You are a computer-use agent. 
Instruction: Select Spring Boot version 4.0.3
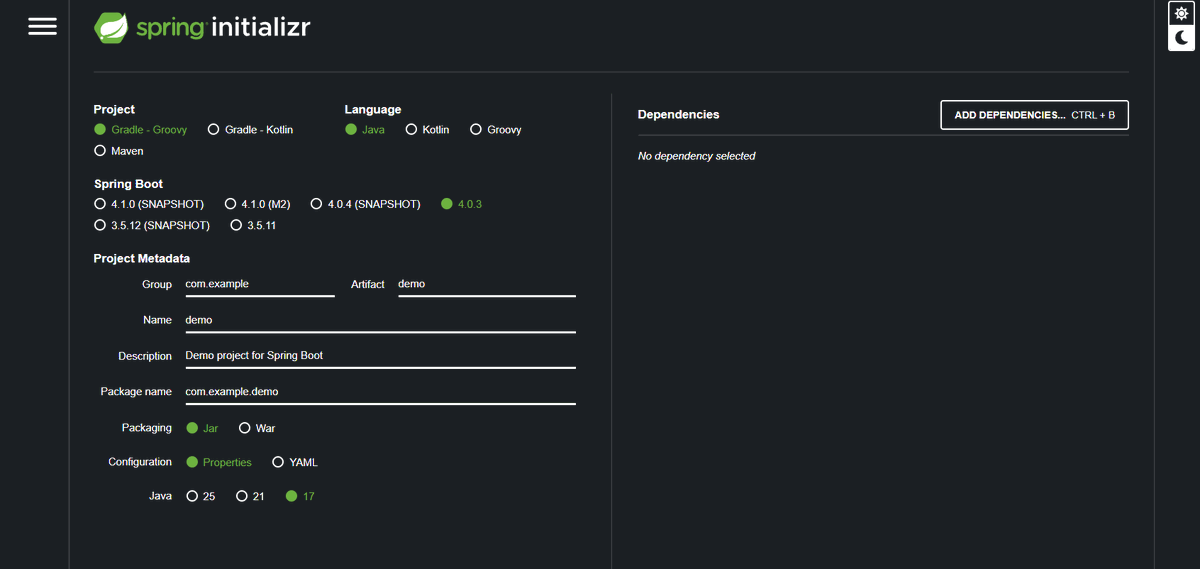(x=461, y=204)
